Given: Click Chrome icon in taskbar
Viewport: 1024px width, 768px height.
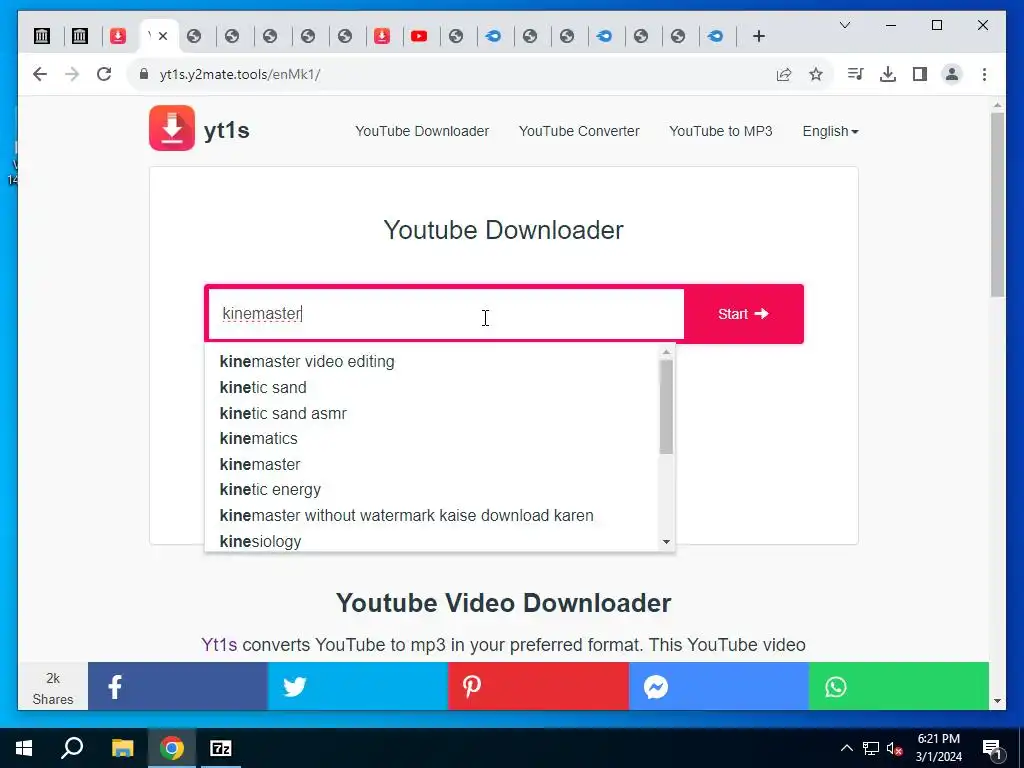Looking at the screenshot, I should click(172, 748).
